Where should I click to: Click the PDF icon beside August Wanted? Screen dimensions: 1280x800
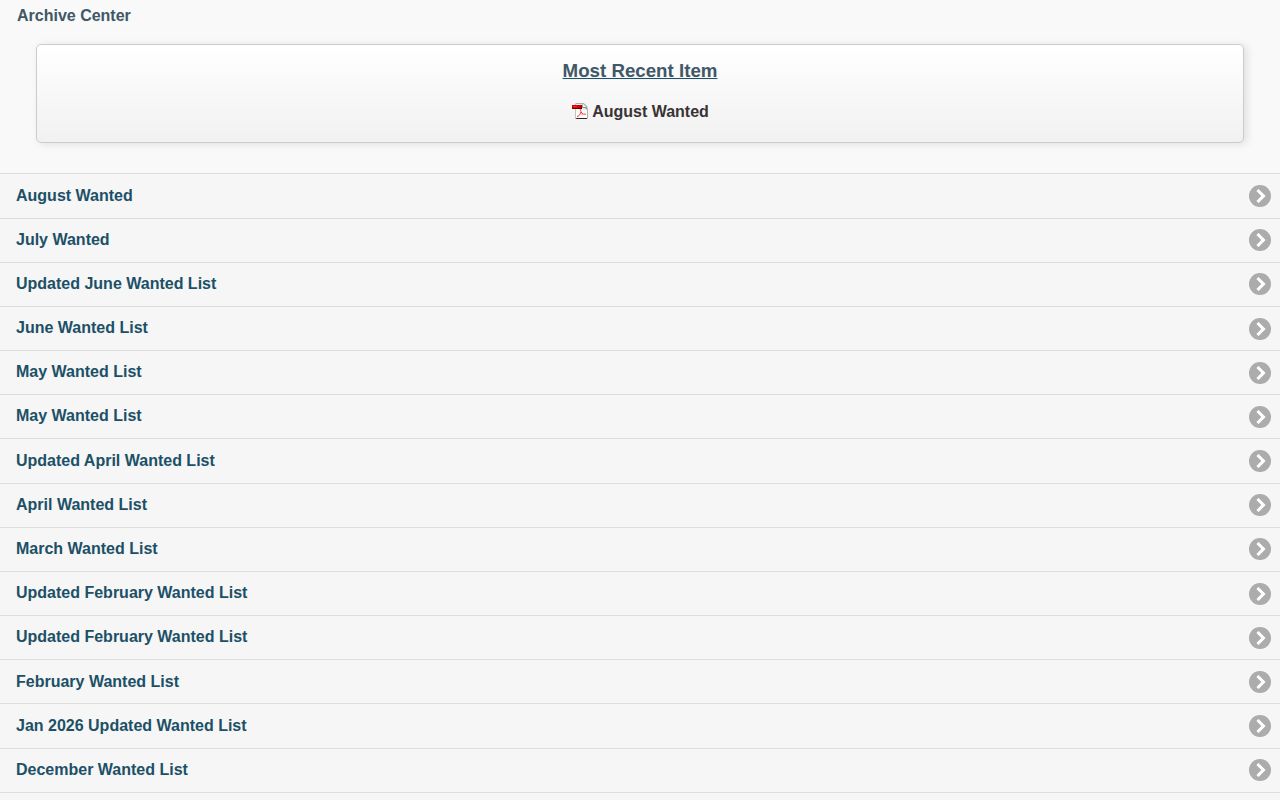(x=580, y=111)
